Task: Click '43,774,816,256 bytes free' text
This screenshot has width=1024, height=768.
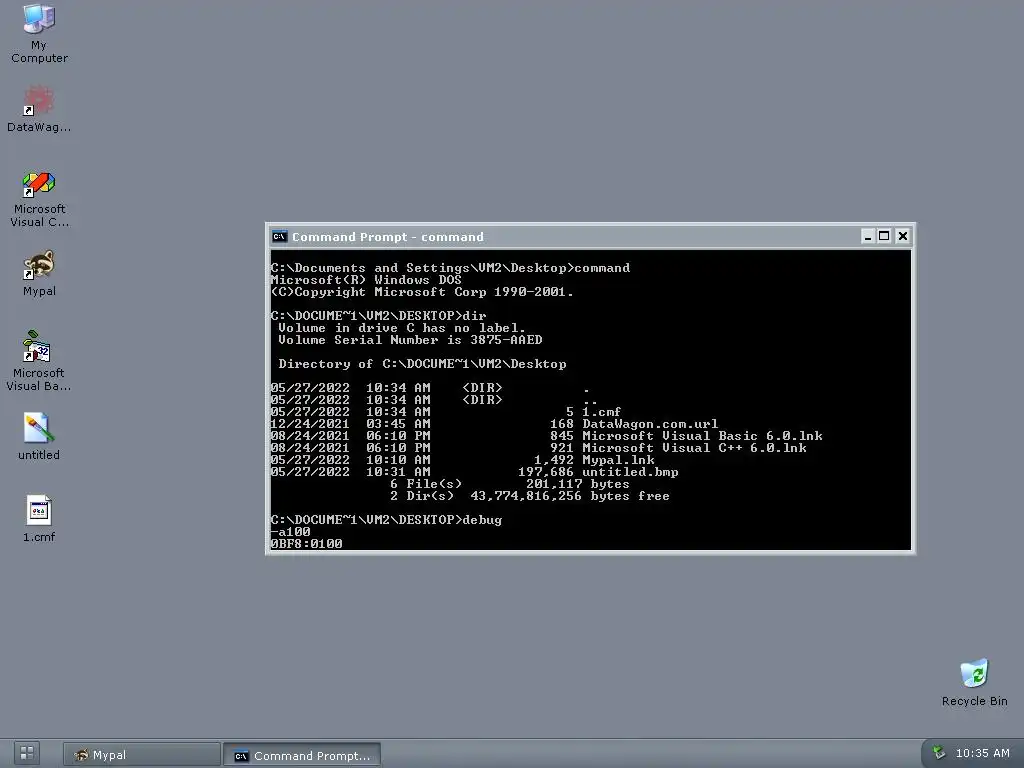Action: pyautogui.click(x=569, y=496)
